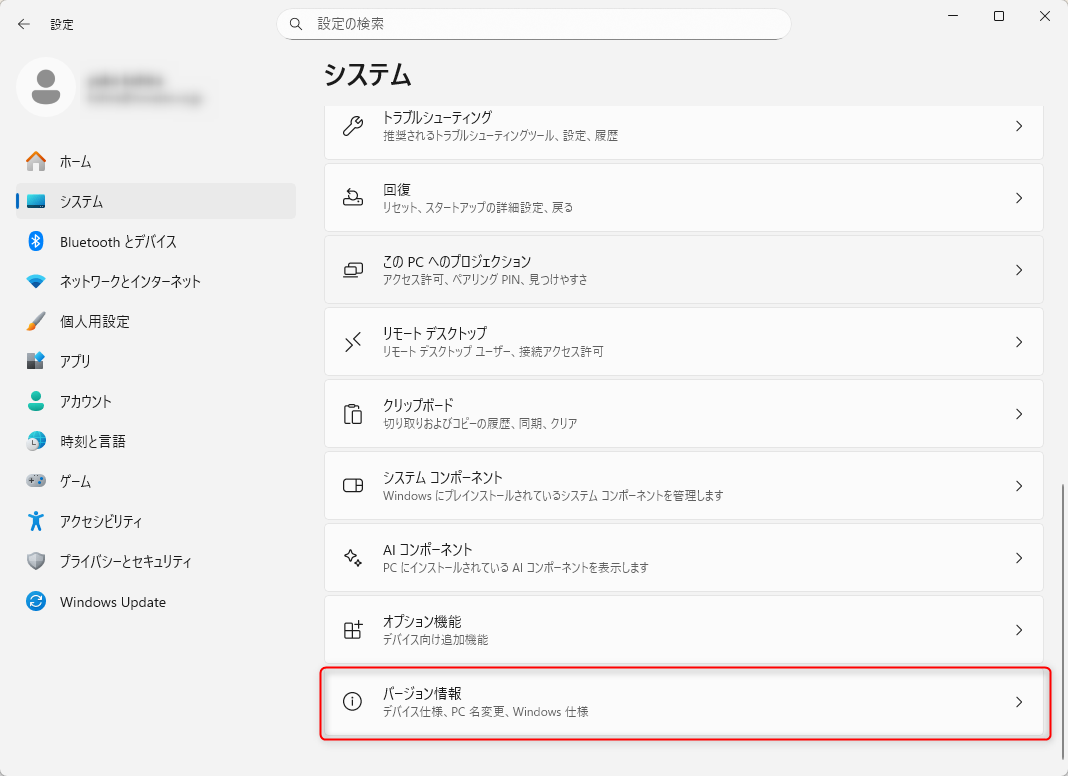Click the network Wi-Fi icon
1068x776 pixels.
tap(36, 281)
